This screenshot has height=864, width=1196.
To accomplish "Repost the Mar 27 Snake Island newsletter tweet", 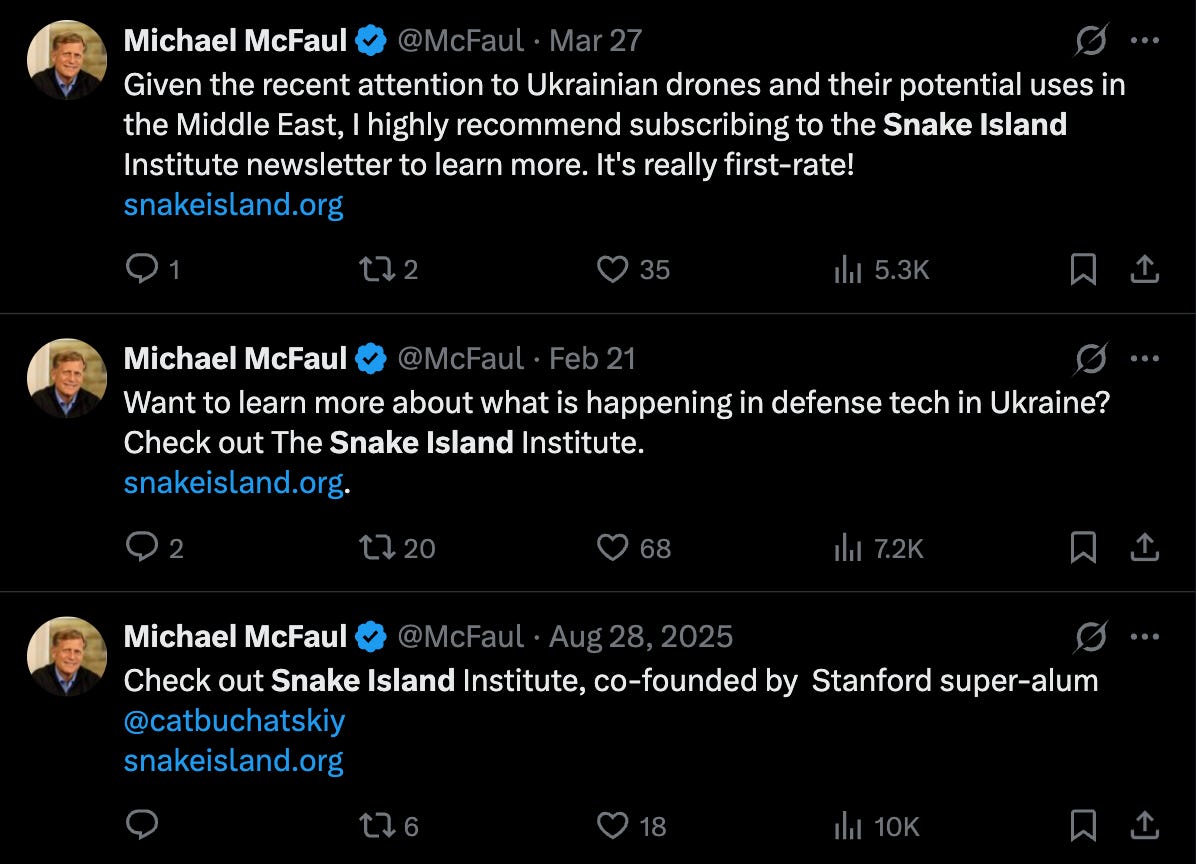I will (375, 269).
